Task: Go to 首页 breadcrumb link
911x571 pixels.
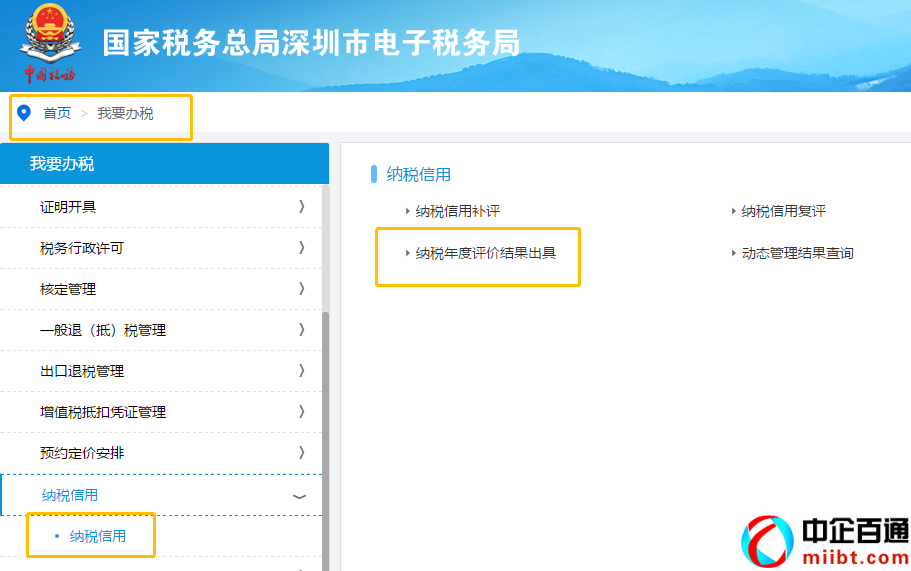Action: (x=57, y=113)
